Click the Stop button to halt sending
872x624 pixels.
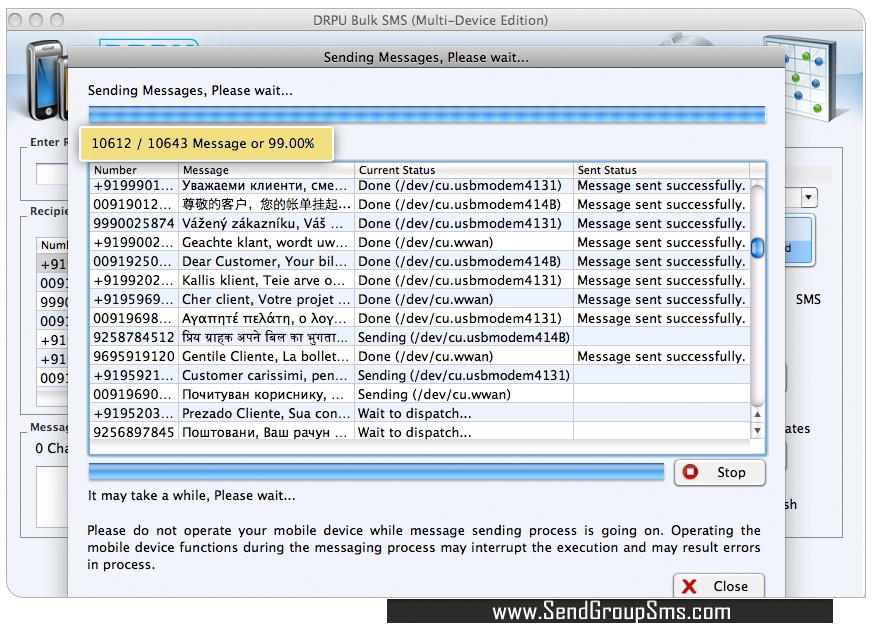(x=720, y=472)
